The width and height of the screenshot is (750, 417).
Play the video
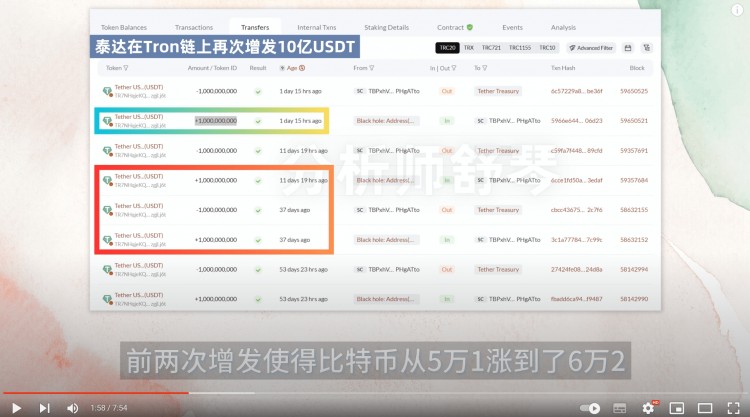click(16, 408)
